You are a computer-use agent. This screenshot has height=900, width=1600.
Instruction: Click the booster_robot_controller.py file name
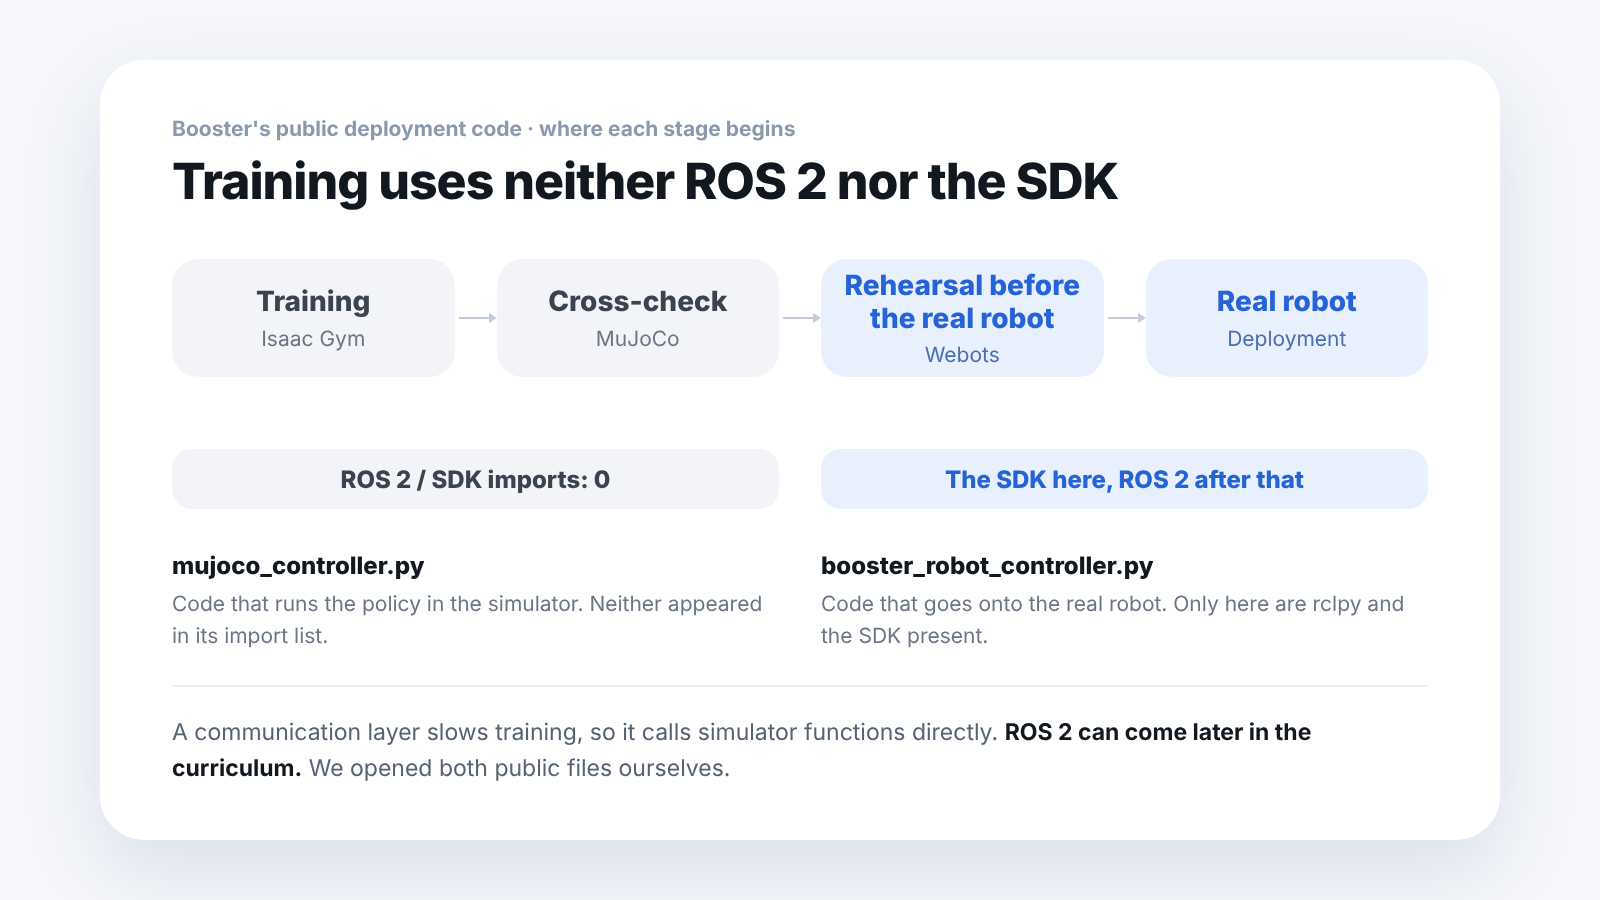[x=987, y=566]
